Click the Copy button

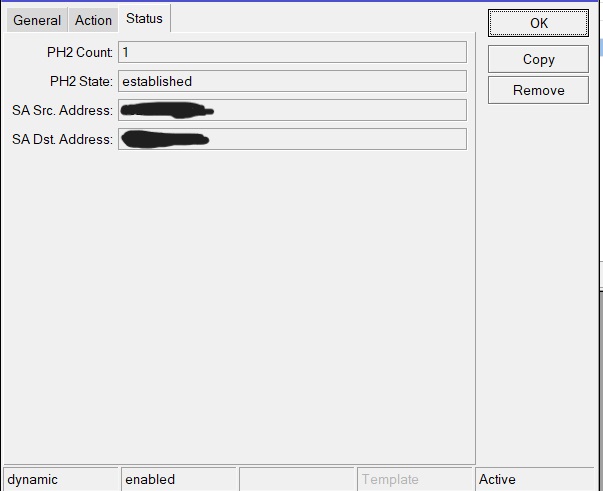[x=538, y=59]
